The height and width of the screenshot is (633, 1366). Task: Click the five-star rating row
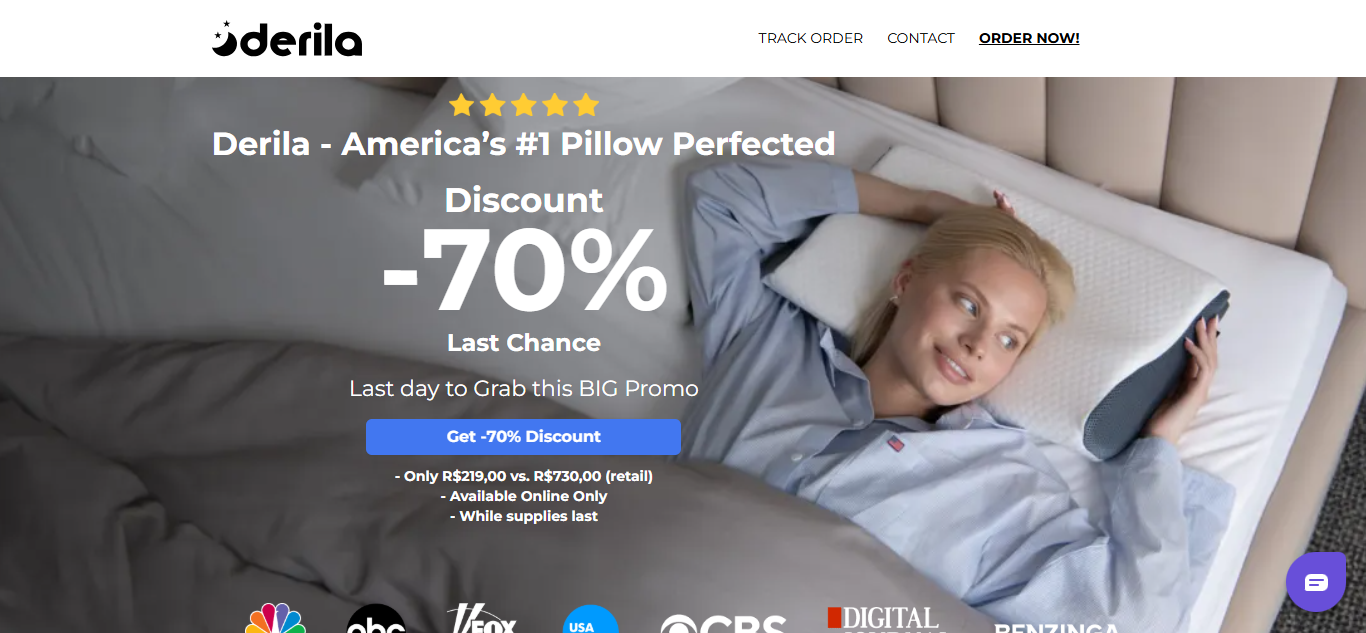(x=524, y=105)
